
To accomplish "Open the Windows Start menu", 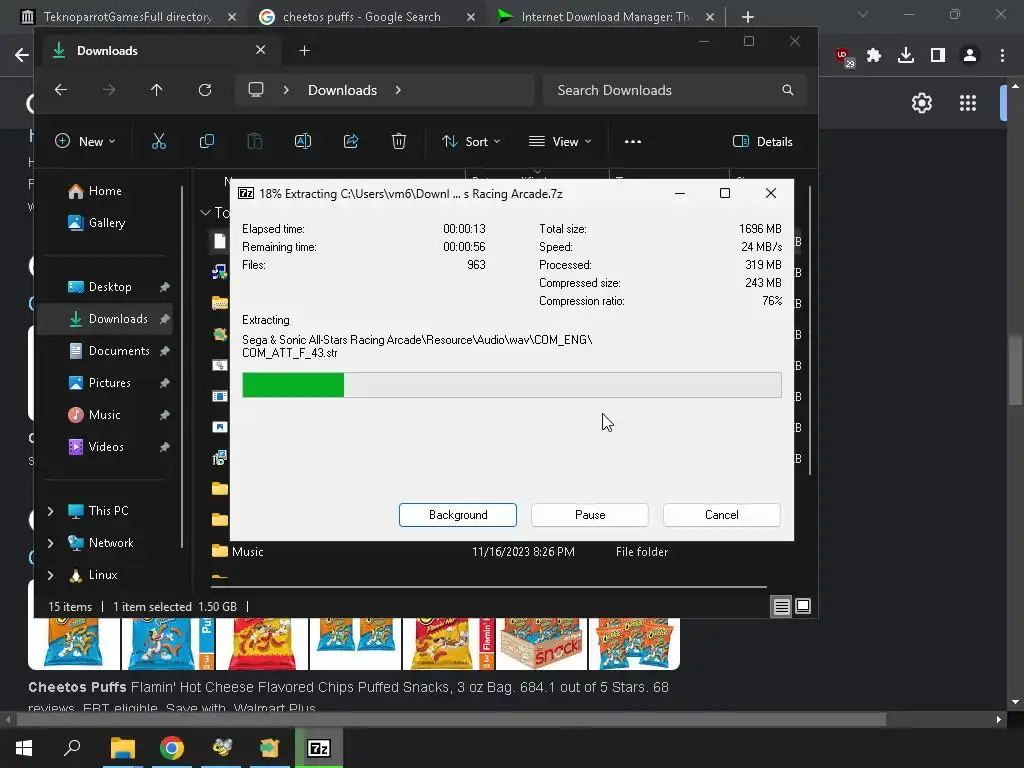I will coord(24,748).
